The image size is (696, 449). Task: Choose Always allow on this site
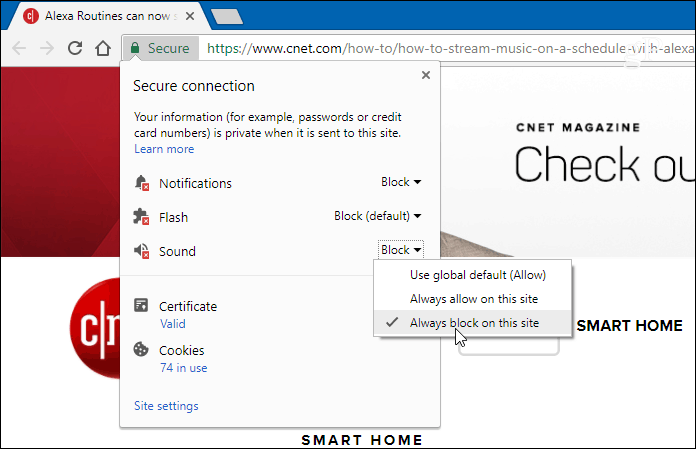point(473,299)
